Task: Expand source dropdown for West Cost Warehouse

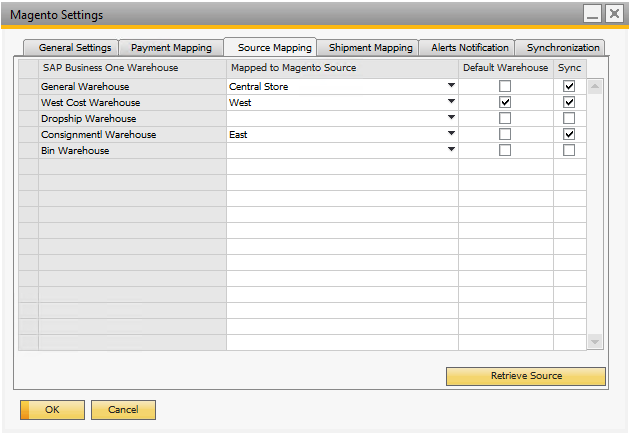Action: 451,102
